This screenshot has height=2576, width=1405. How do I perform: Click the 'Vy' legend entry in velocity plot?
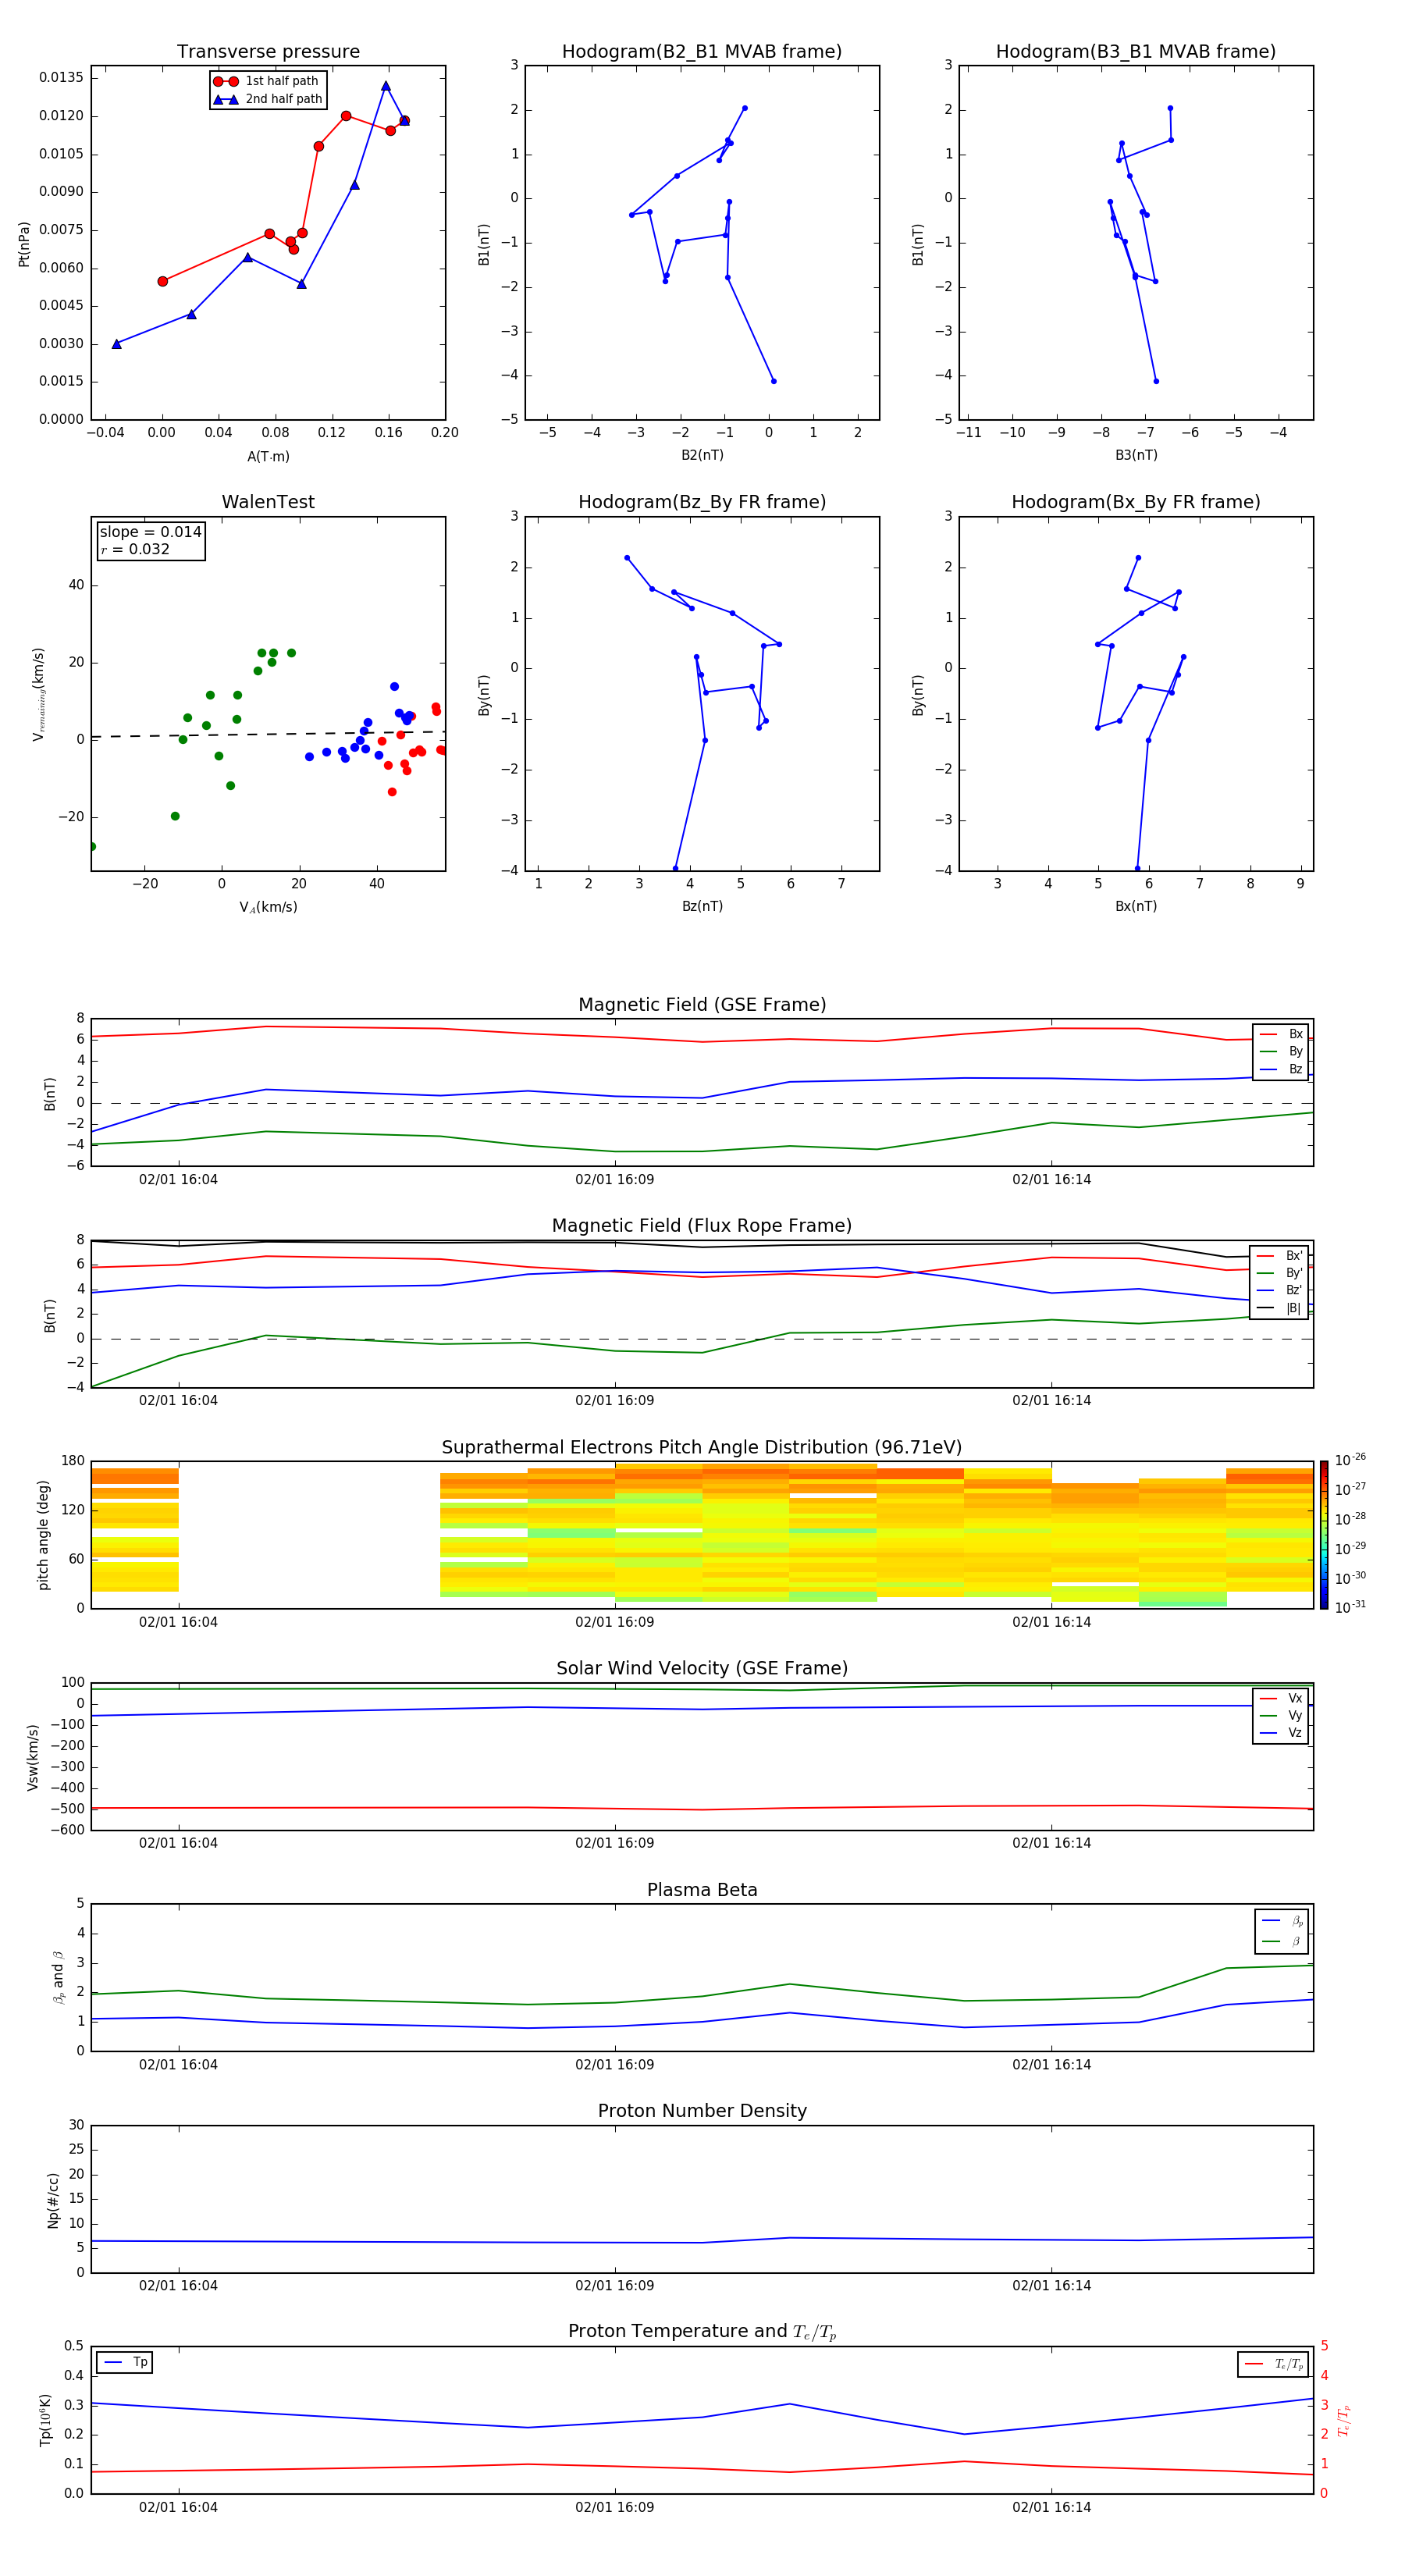coord(1281,1715)
